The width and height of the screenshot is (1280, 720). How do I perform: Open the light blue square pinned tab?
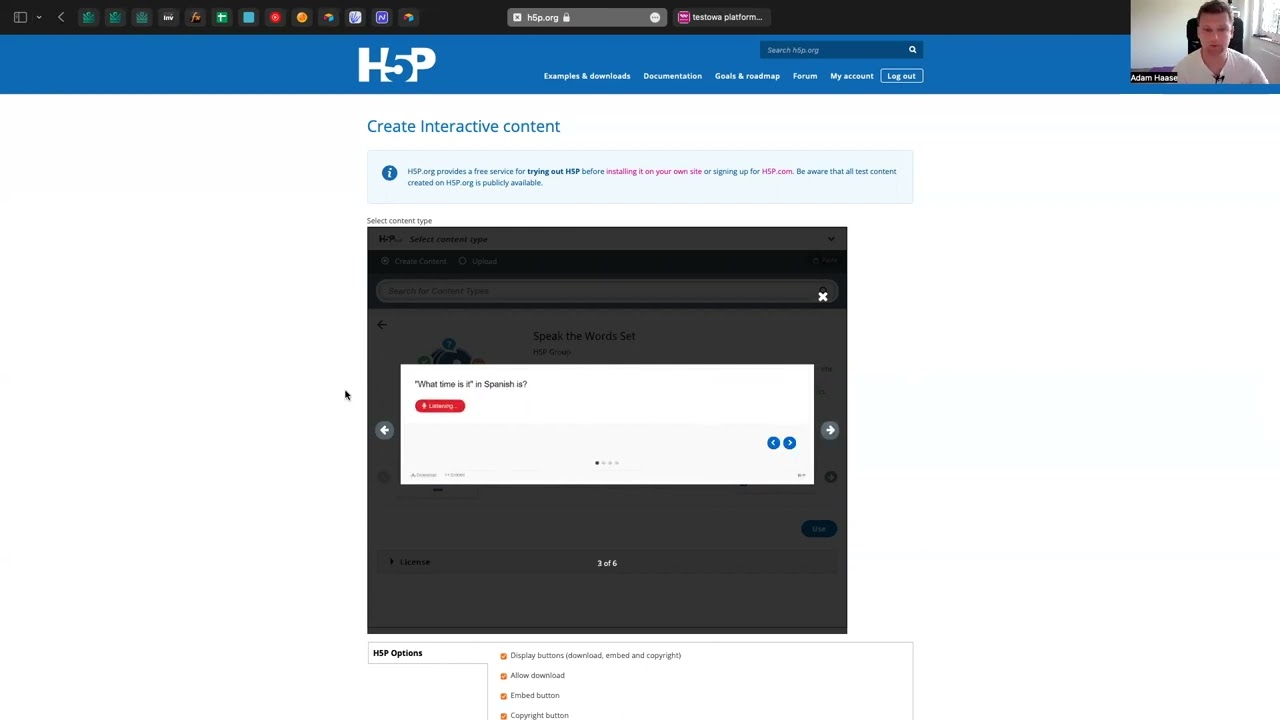248,17
